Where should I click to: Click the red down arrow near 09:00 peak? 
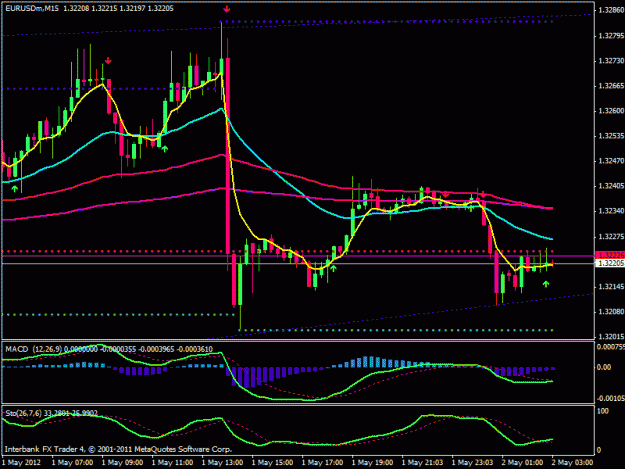(x=108, y=61)
